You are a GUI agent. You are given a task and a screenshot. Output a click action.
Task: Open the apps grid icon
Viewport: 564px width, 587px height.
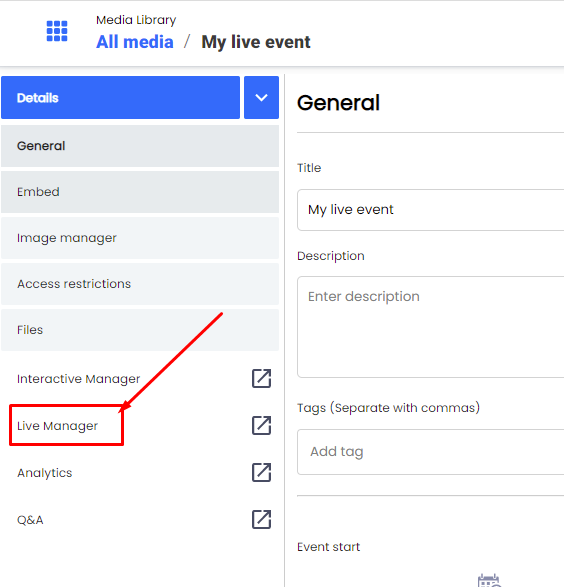(57, 31)
